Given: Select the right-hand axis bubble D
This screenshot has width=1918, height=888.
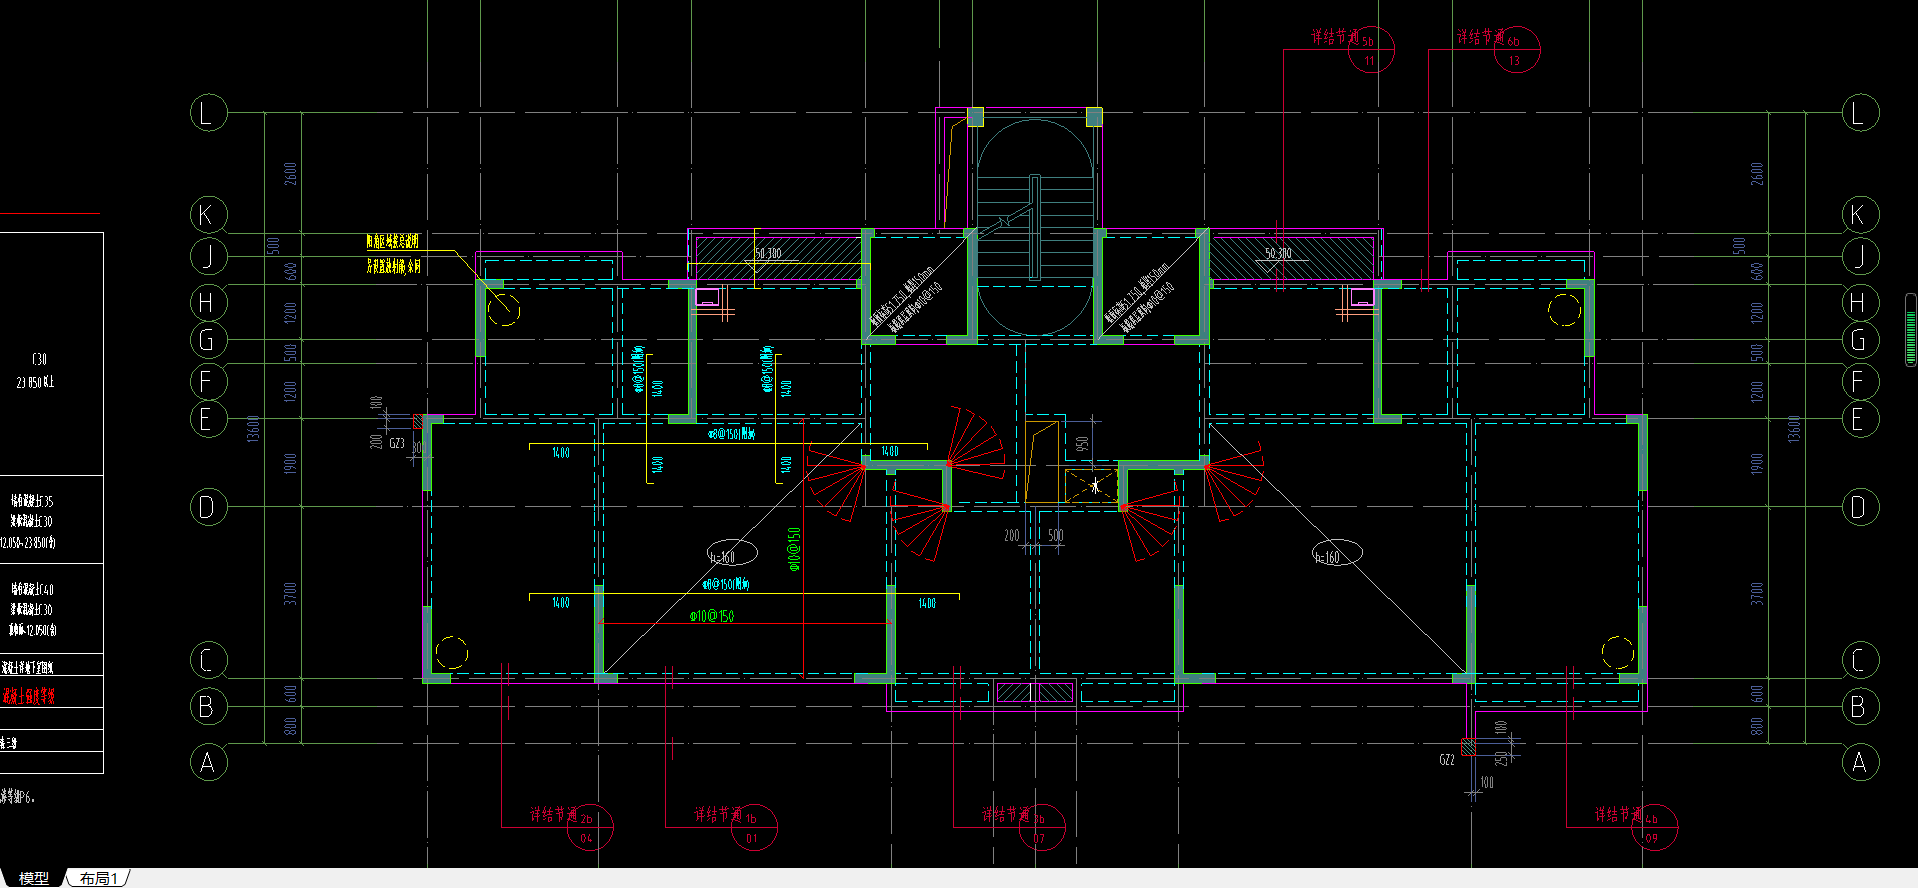Looking at the screenshot, I should 1860,507.
